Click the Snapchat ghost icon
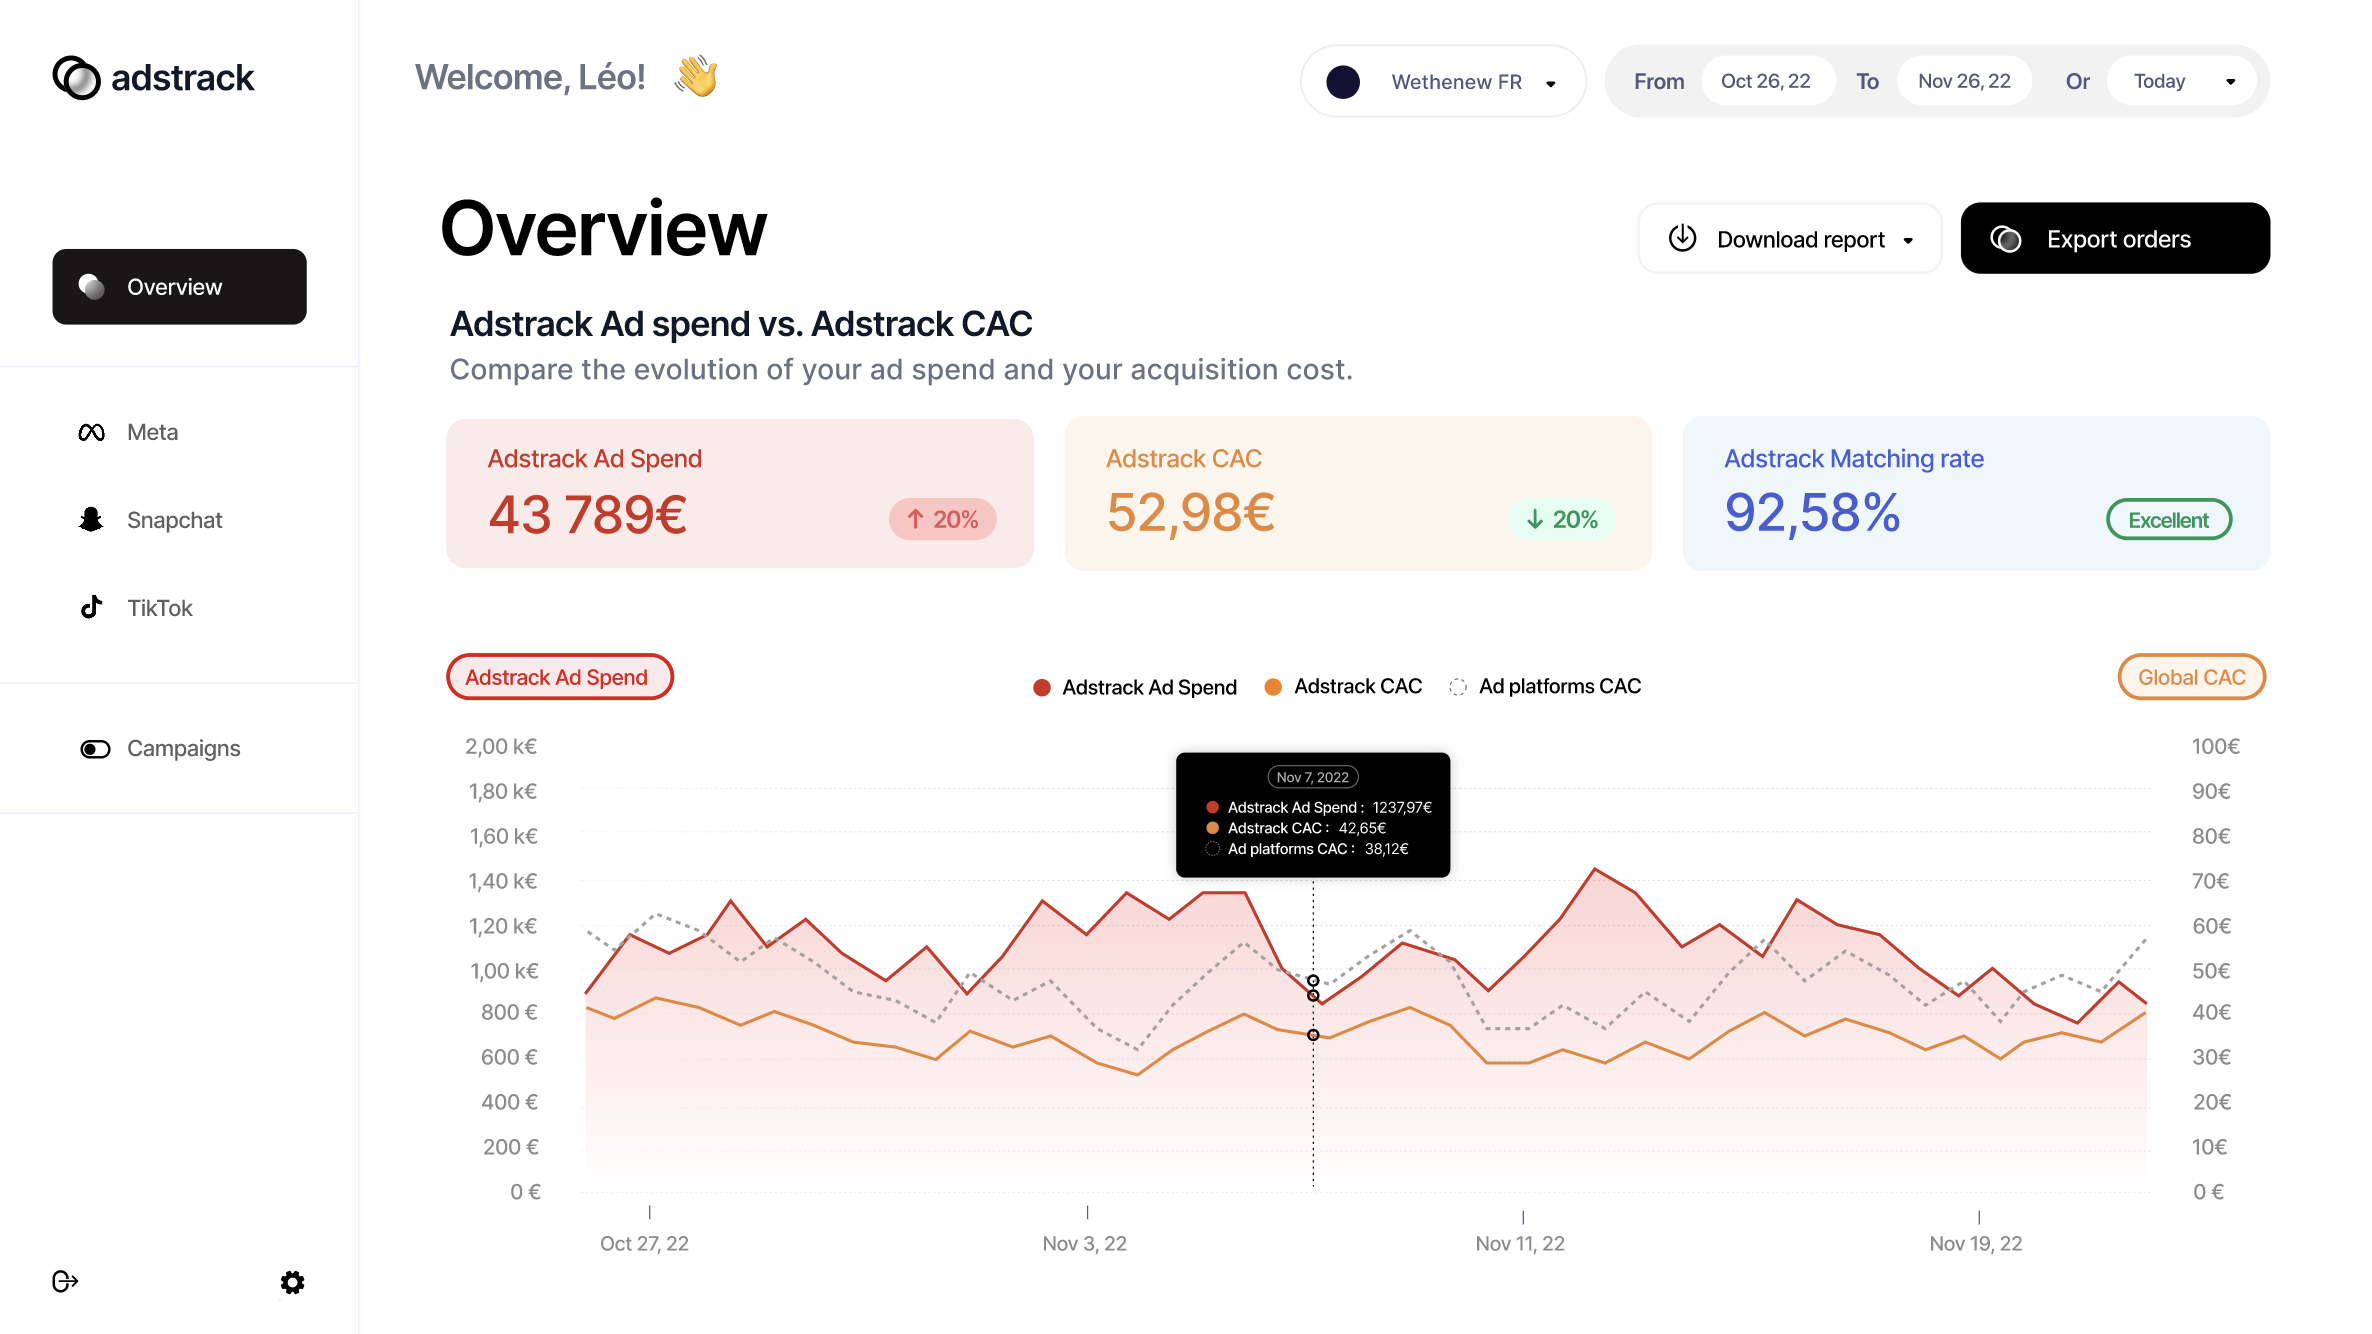 pyautogui.click(x=91, y=520)
